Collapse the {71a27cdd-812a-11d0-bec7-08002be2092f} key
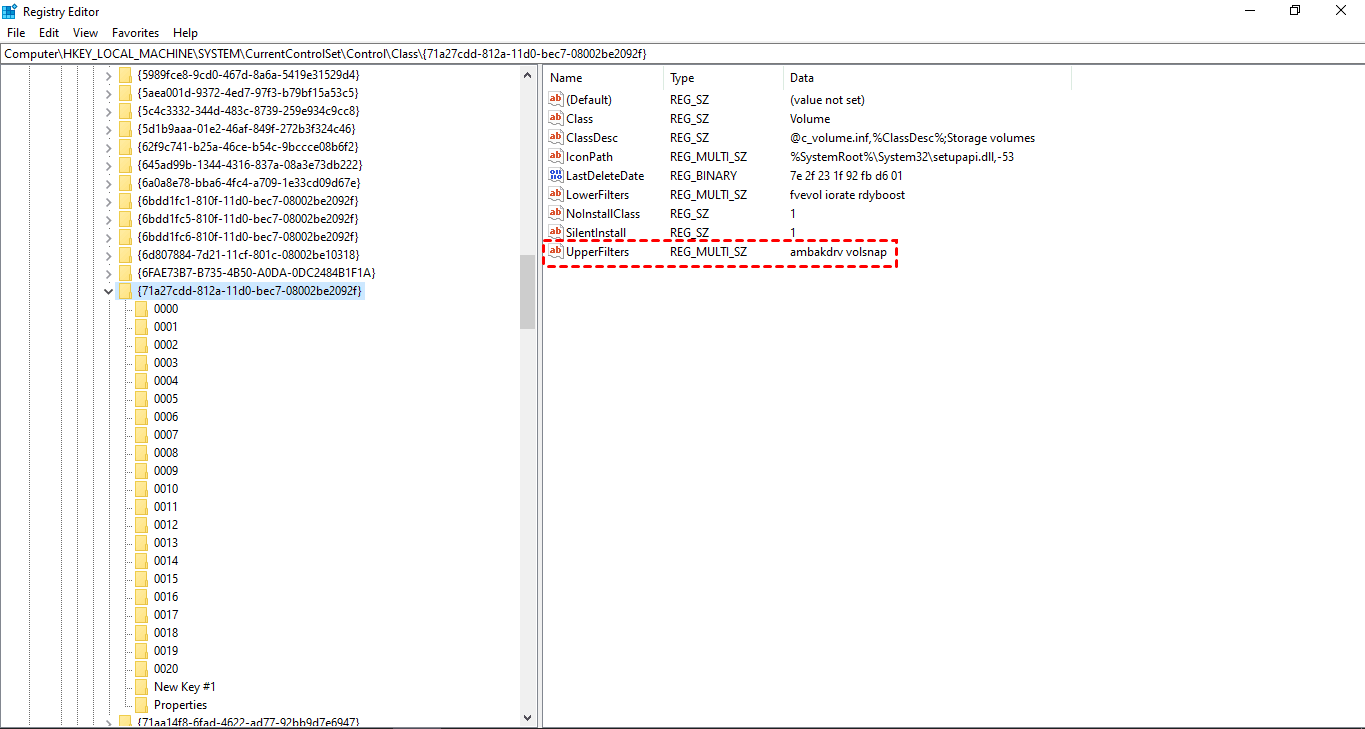This screenshot has width=1365, height=729. [x=108, y=290]
